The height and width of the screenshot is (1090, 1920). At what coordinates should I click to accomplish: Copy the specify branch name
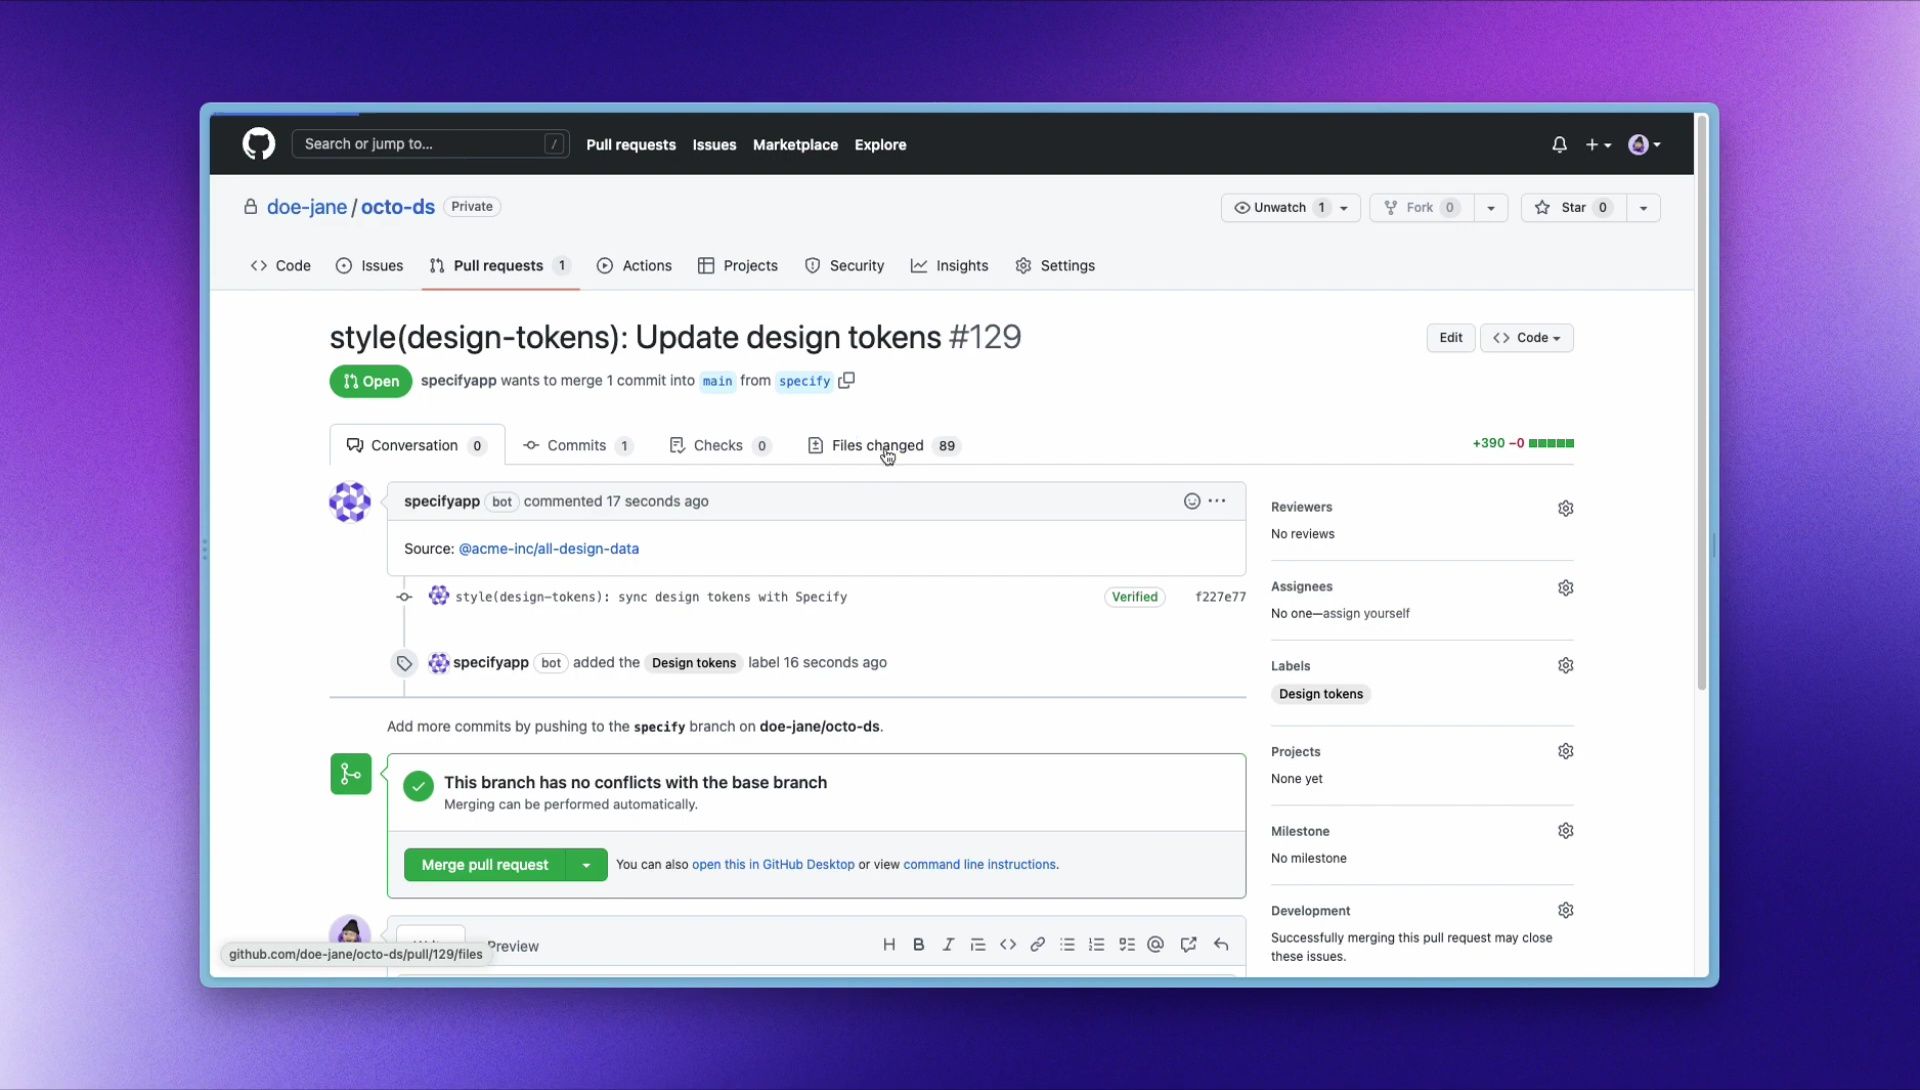pos(846,381)
